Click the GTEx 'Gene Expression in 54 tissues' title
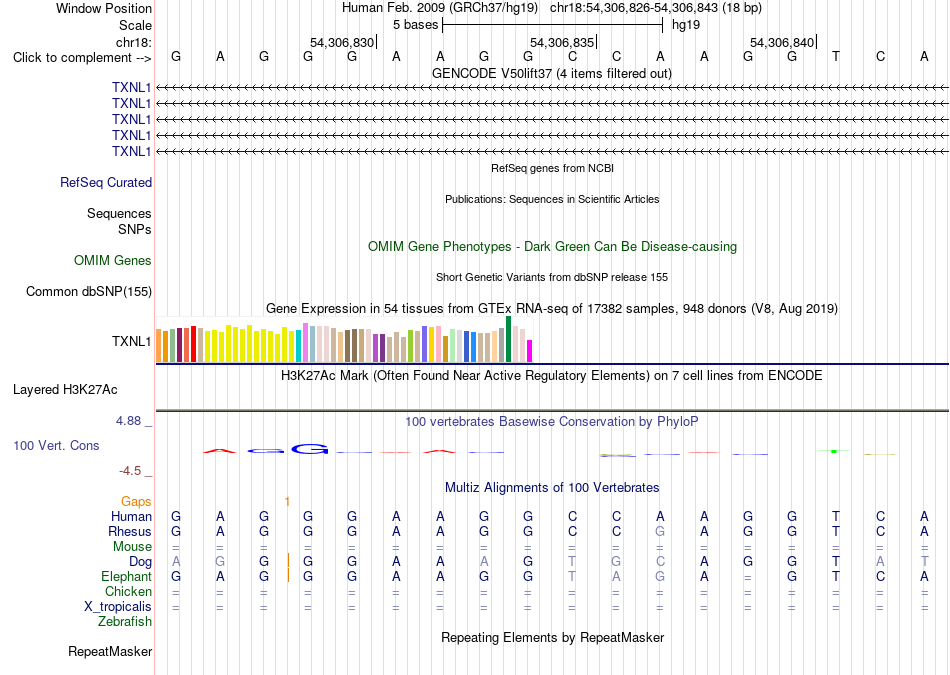Screen dimensions: 950x675 pyautogui.click(x=552, y=308)
